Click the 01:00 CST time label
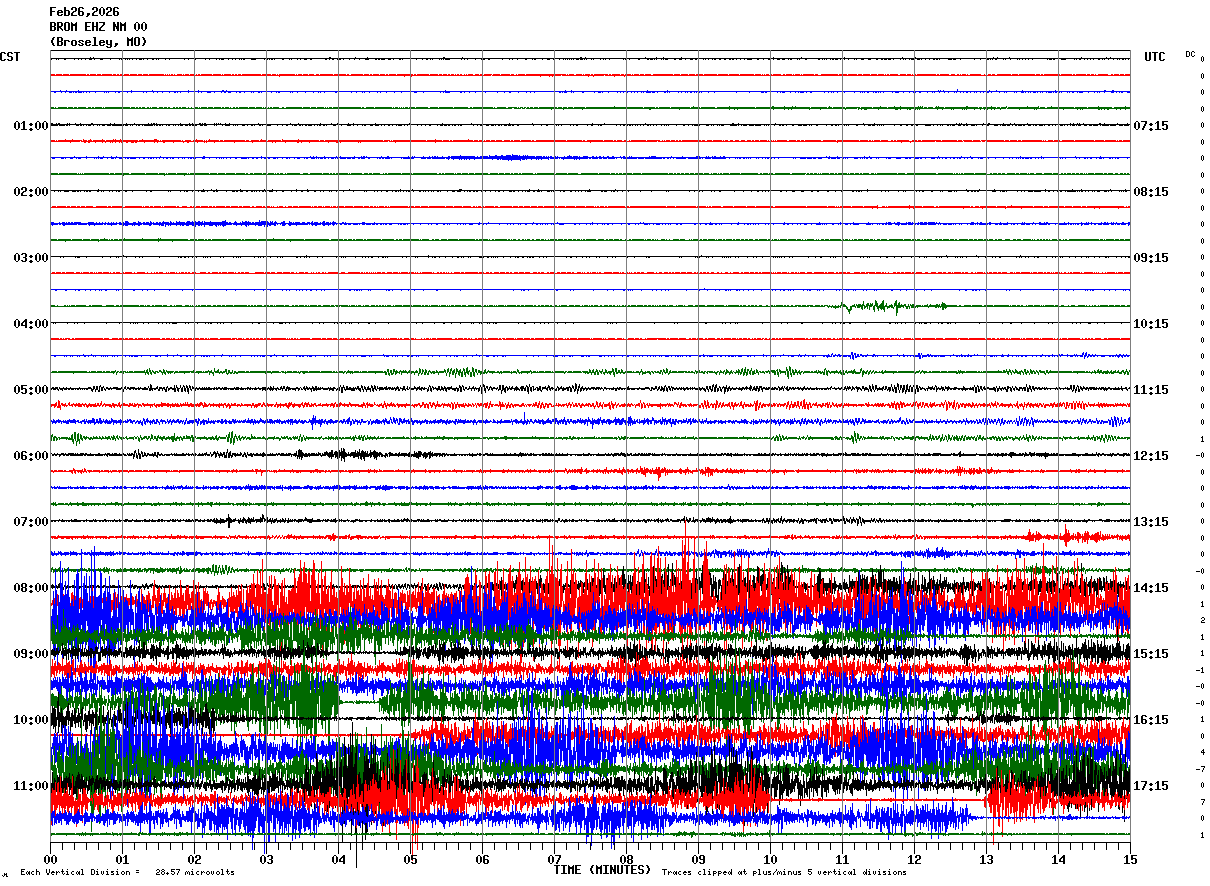Screen dimensions: 1210x886 coord(30,126)
